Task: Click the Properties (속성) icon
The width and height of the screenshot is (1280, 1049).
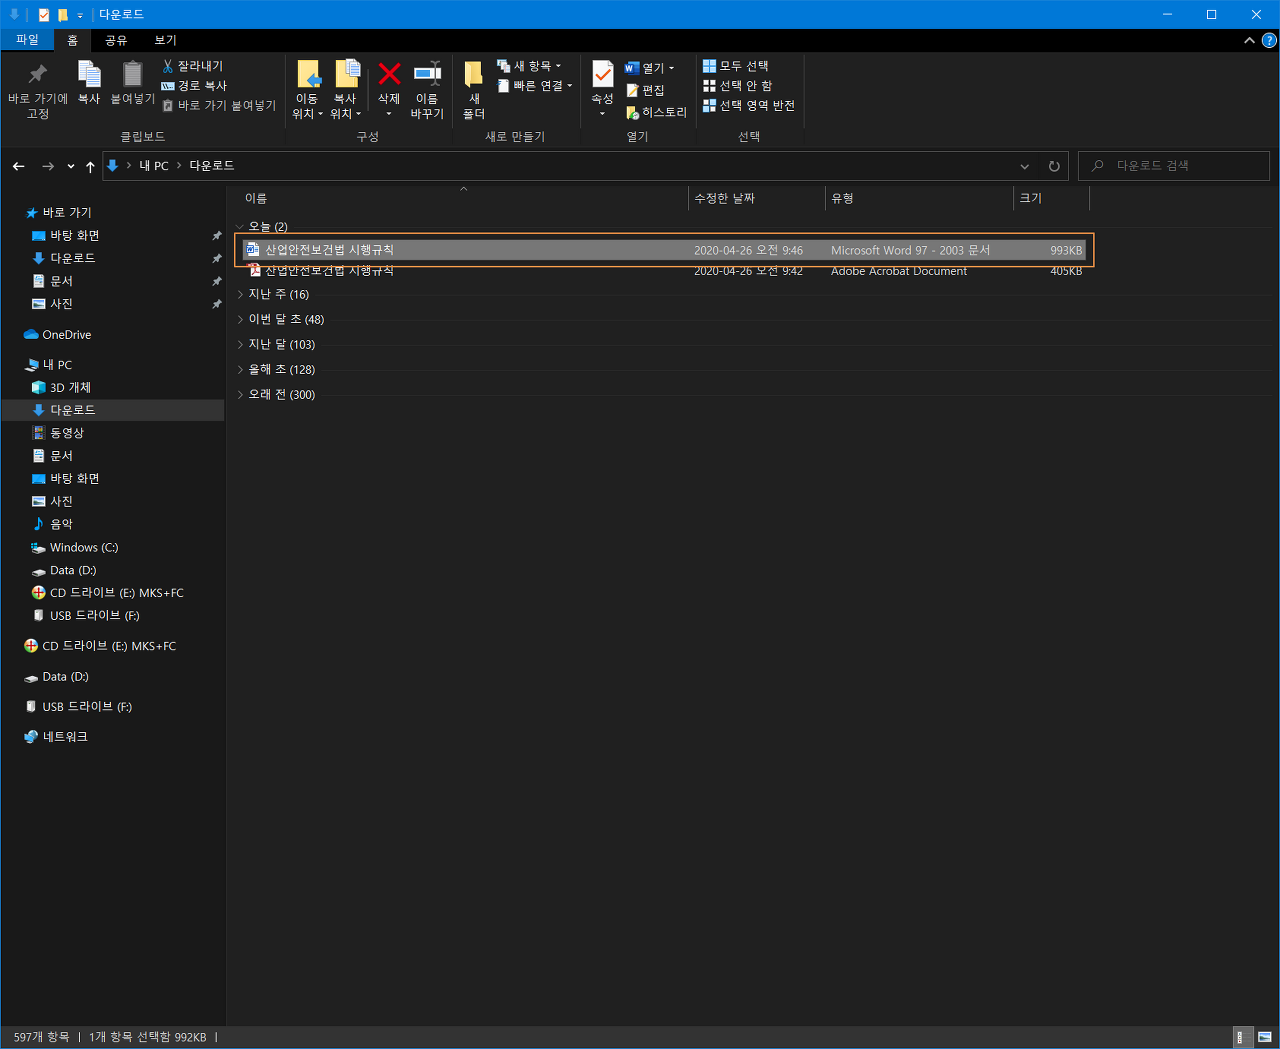Action: tap(602, 75)
